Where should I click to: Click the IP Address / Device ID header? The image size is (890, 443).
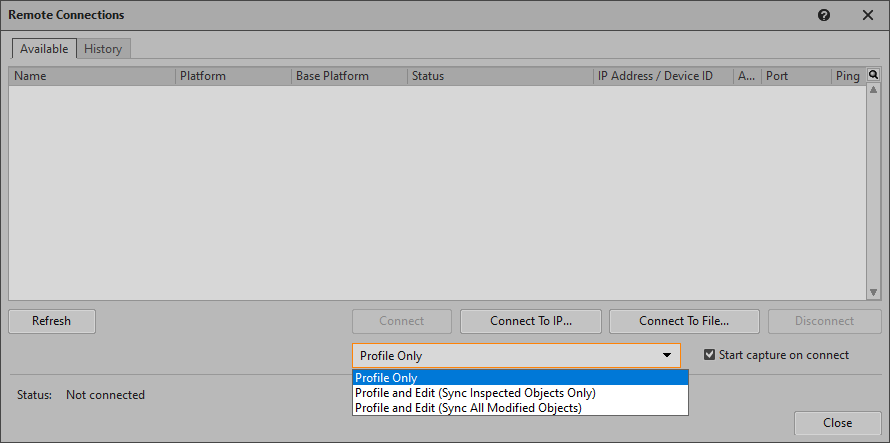(662, 76)
